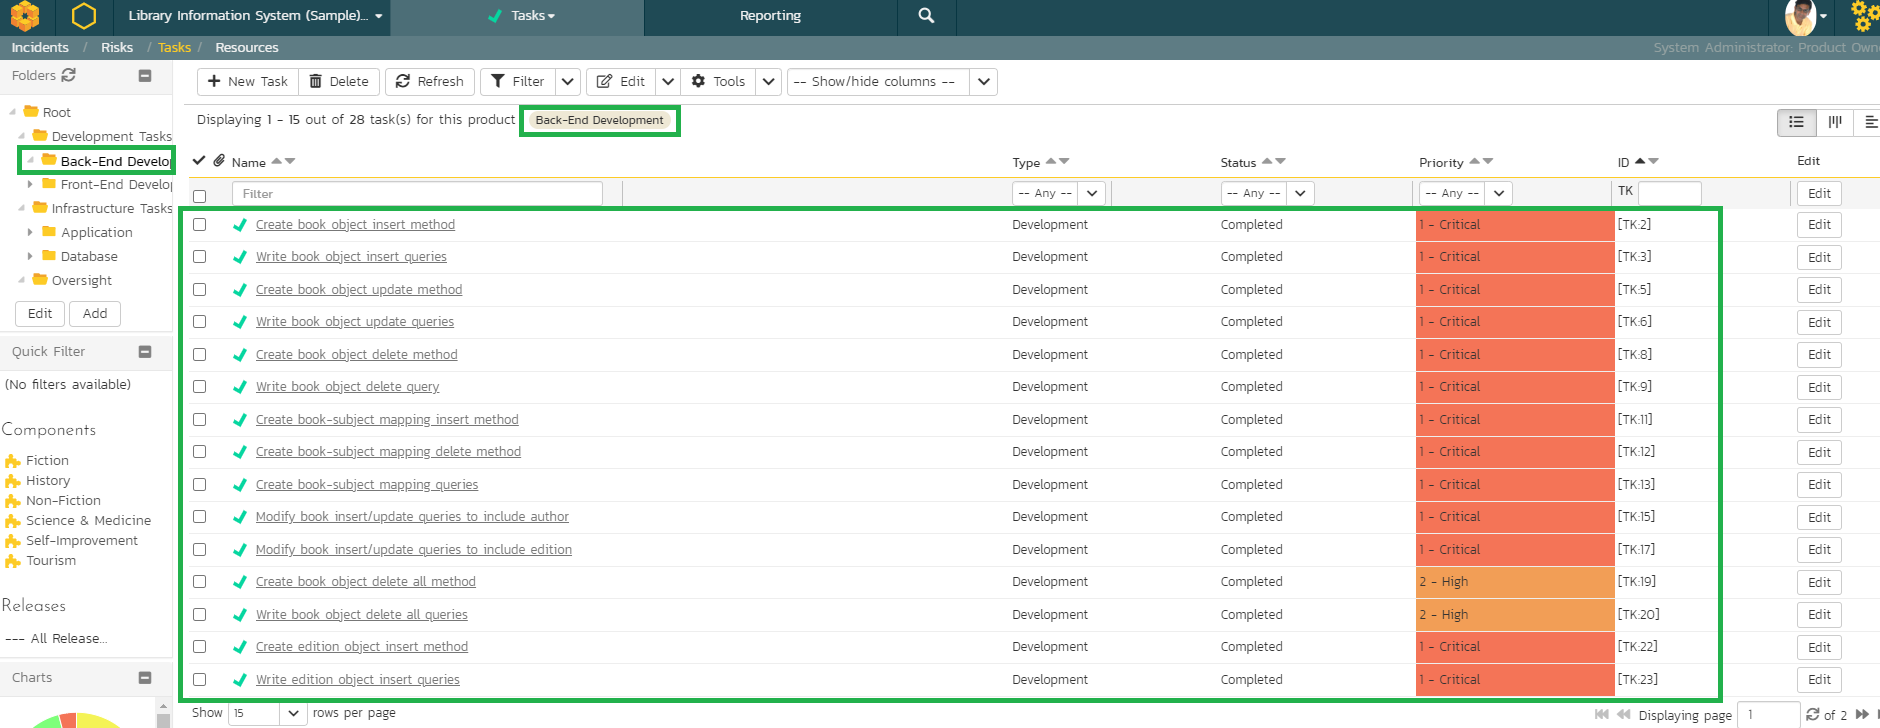Check the box for Create book object insert method
This screenshot has width=1880, height=728.
[200, 225]
